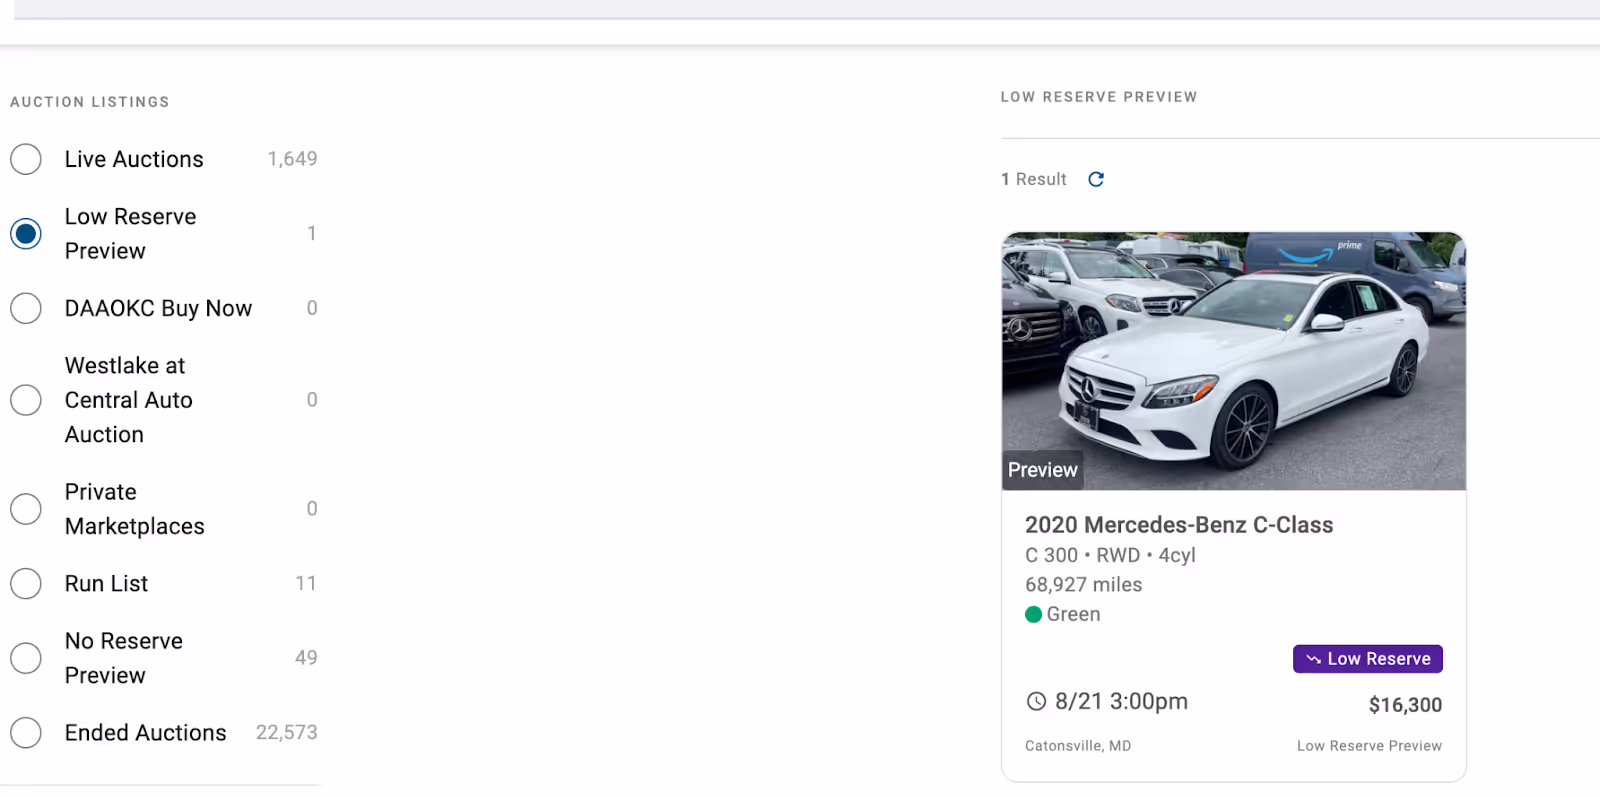Choose the DAAOKC Buy Now radio option
Image resolution: width=1600 pixels, height=797 pixels.
tap(26, 308)
